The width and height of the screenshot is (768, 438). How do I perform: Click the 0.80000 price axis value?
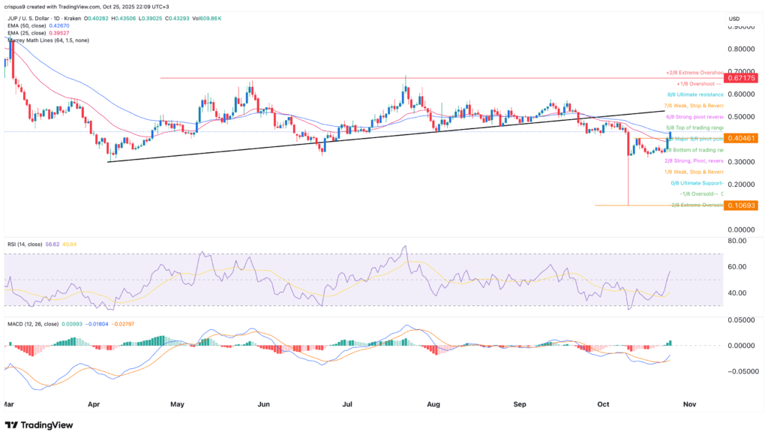click(x=741, y=49)
